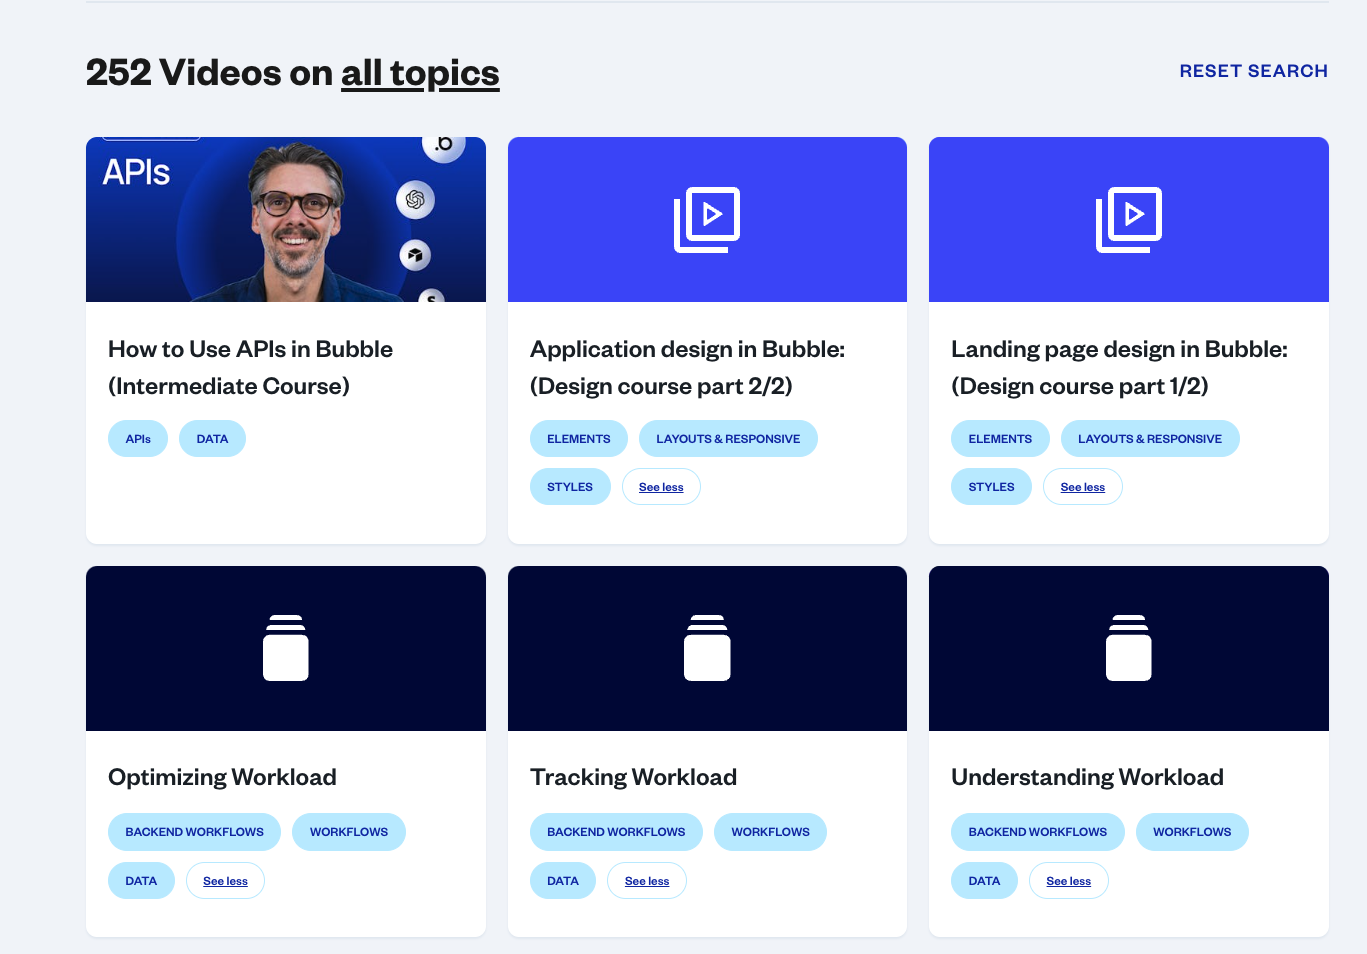
Task: Select DATA tag on Optimizing Workload card
Action: pos(141,881)
